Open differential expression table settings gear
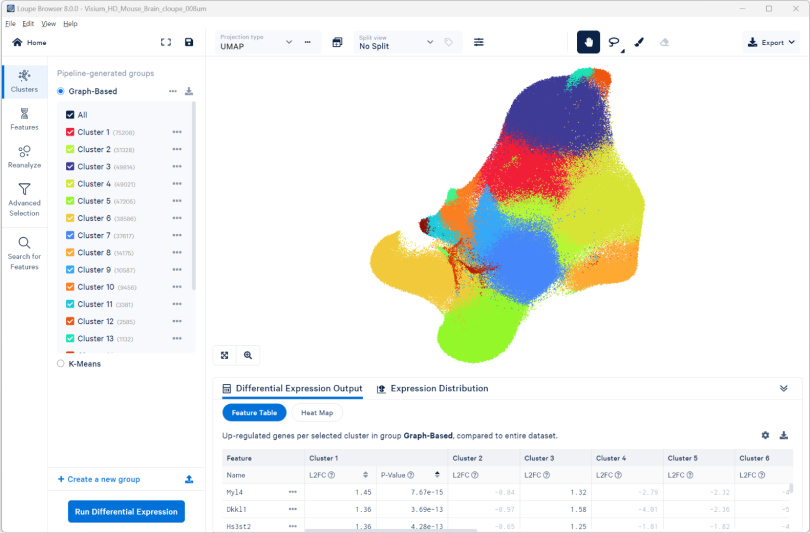 (x=765, y=435)
